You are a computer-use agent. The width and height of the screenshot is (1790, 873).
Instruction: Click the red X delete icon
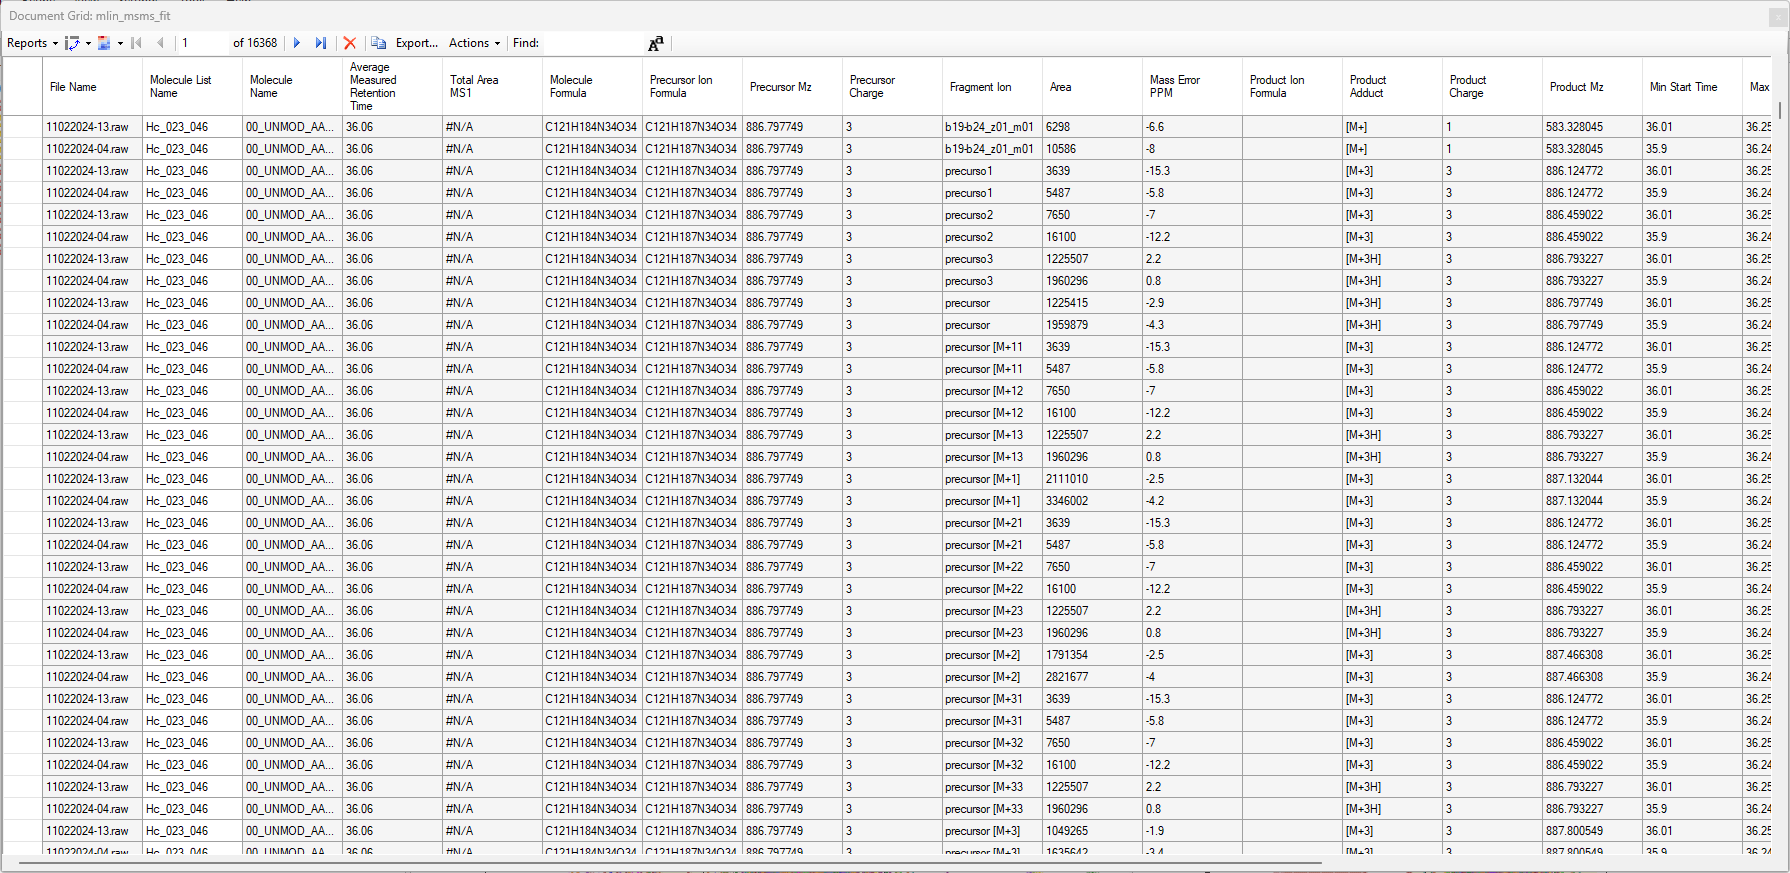pyautogui.click(x=350, y=43)
